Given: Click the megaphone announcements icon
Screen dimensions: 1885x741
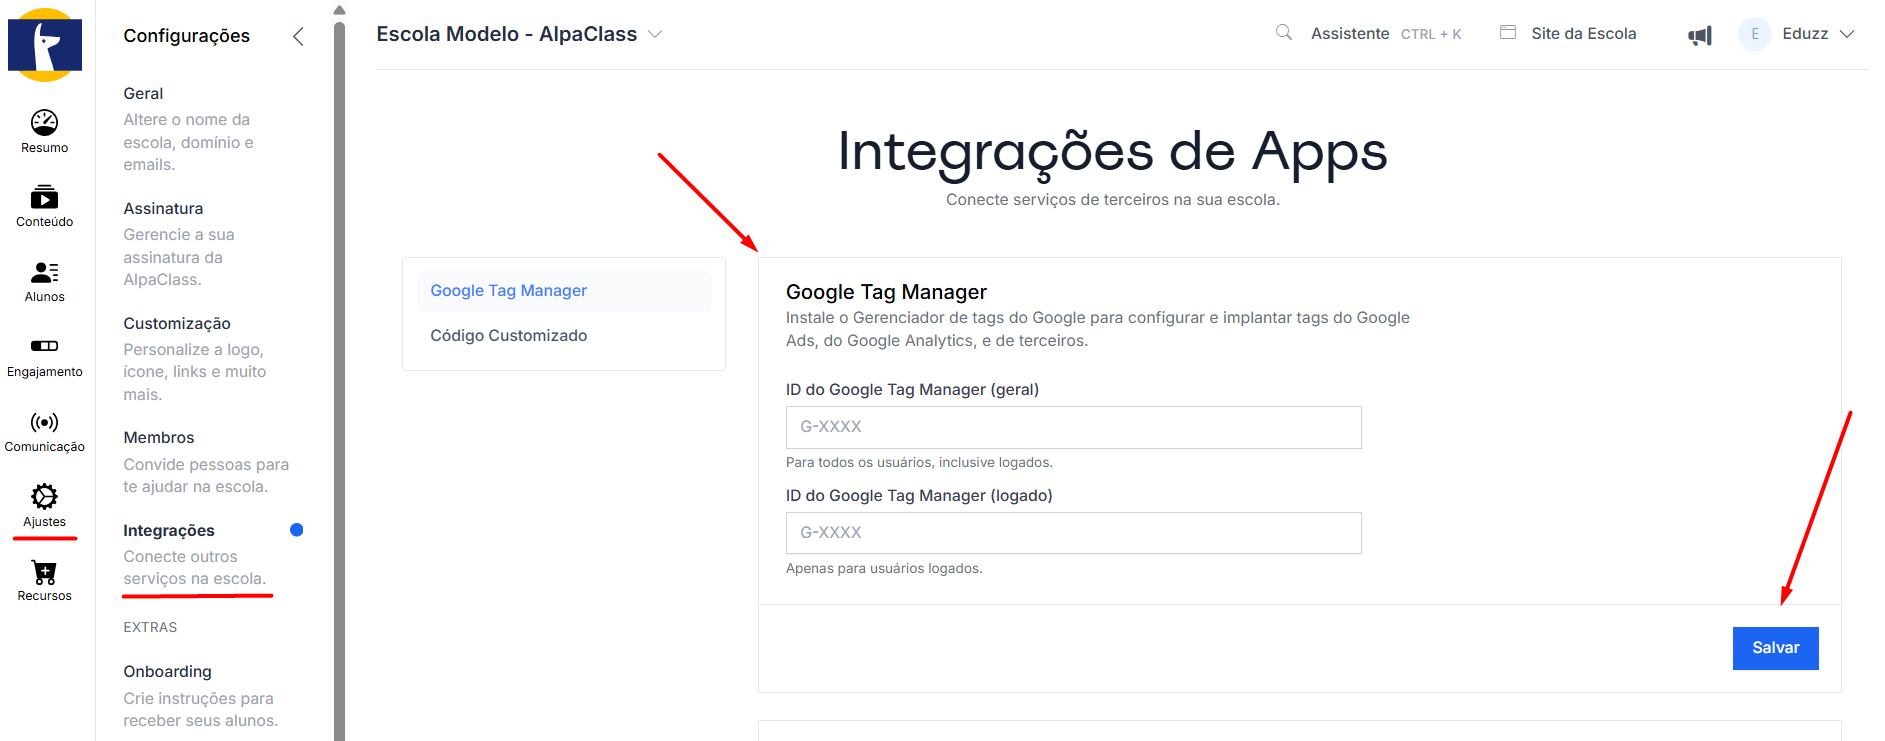Looking at the screenshot, I should (1700, 36).
